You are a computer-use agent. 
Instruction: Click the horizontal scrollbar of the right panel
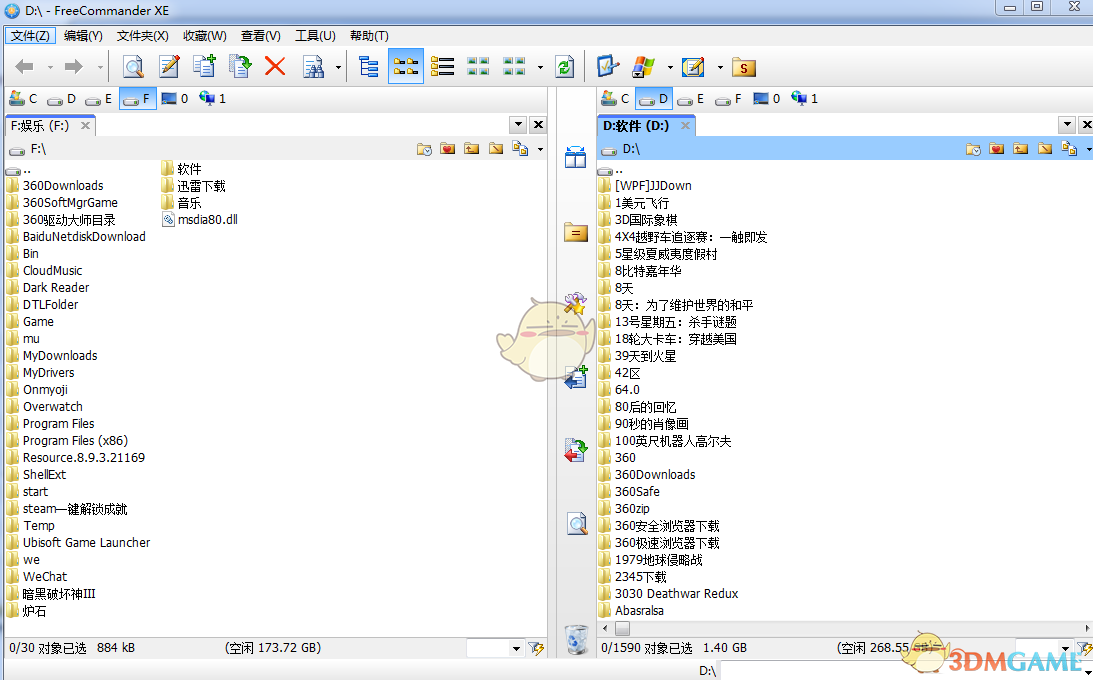click(x=800, y=628)
